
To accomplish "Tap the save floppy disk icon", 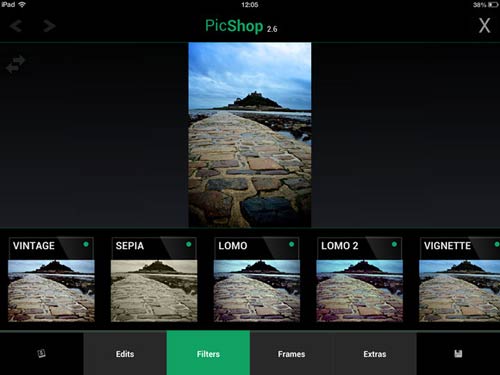I will [x=458, y=354].
